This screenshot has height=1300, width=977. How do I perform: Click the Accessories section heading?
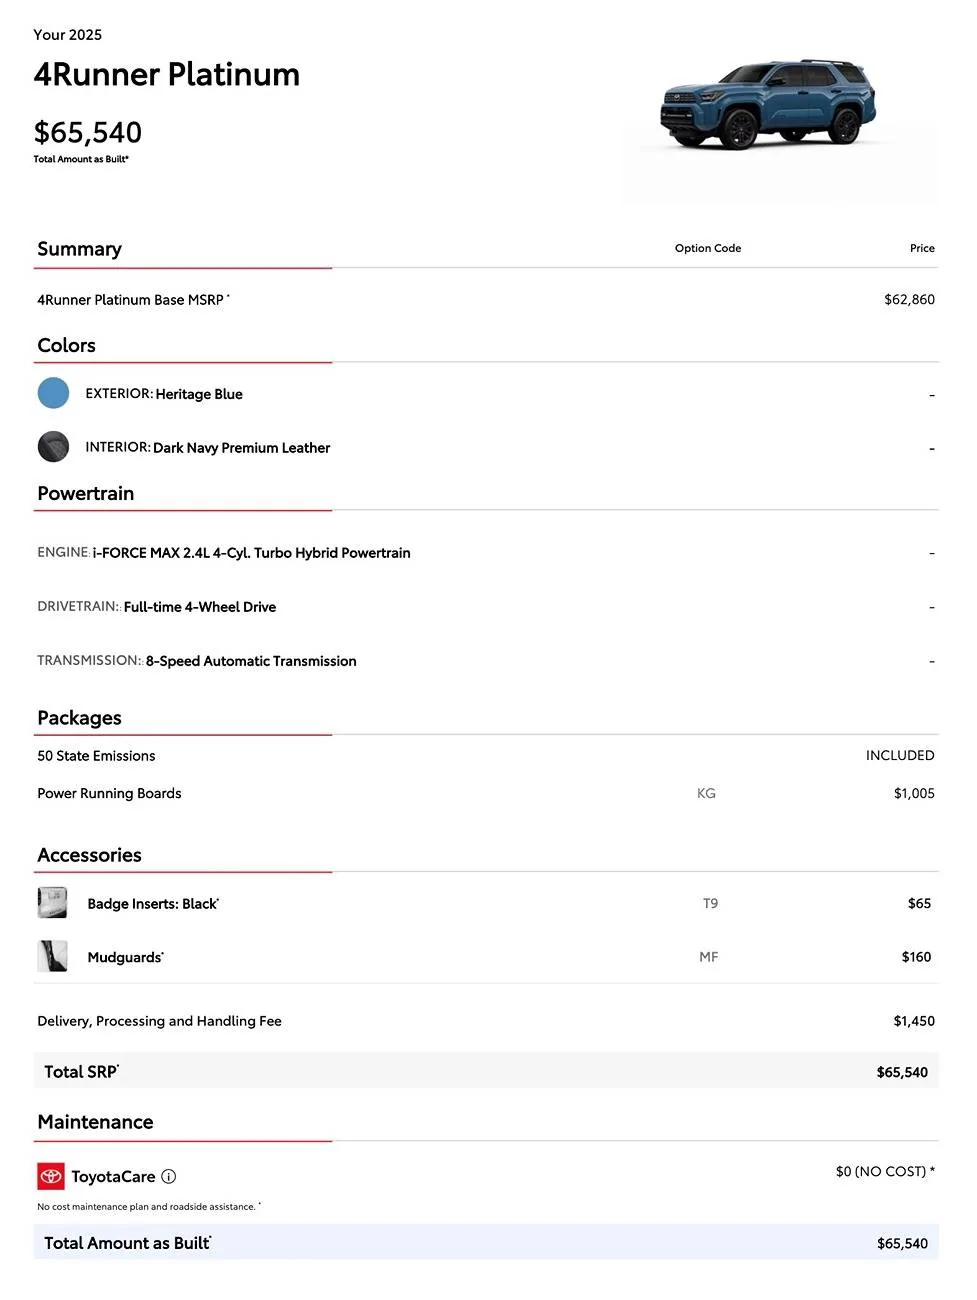tap(89, 855)
